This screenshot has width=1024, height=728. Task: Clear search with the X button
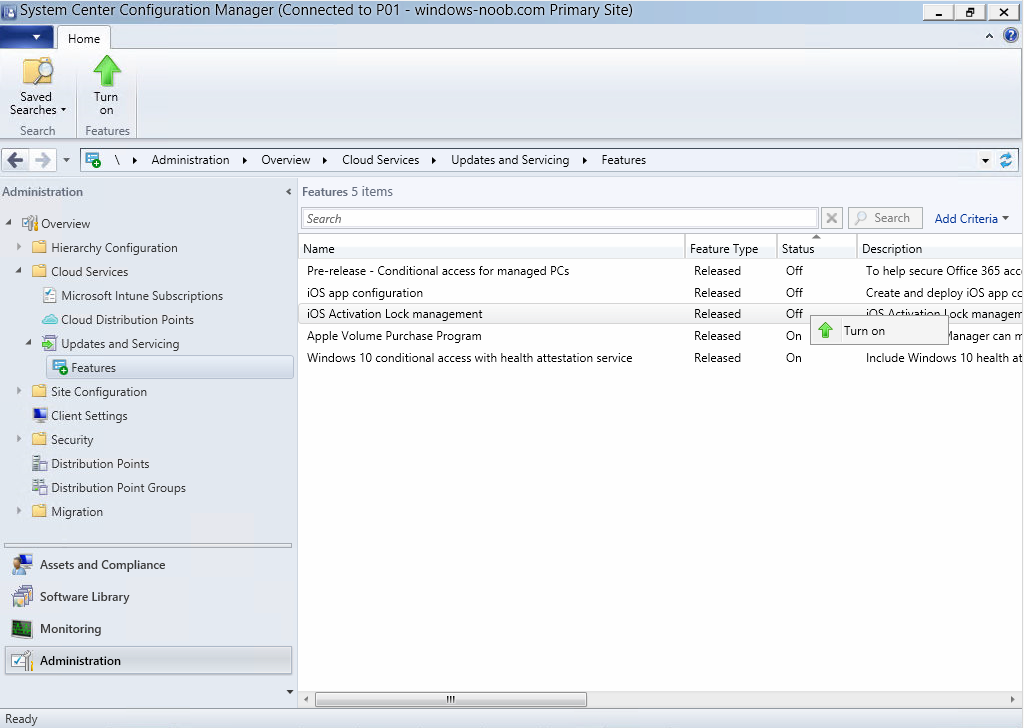(x=831, y=218)
